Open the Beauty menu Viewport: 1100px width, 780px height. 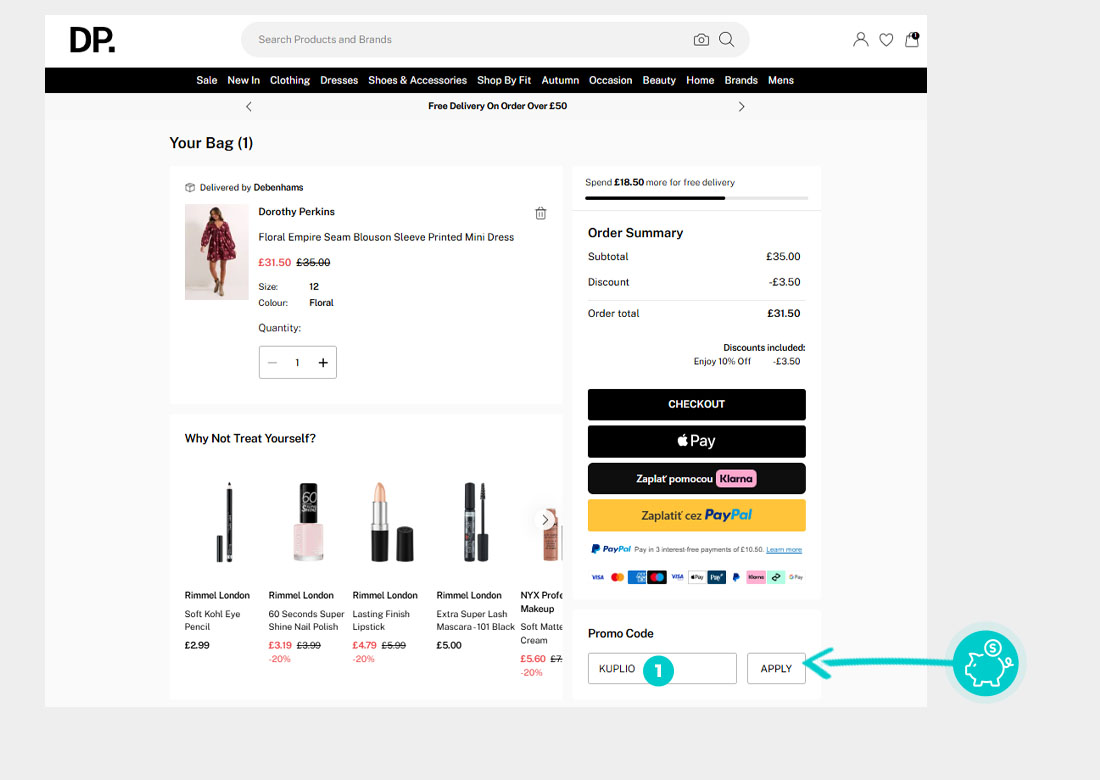[659, 80]
